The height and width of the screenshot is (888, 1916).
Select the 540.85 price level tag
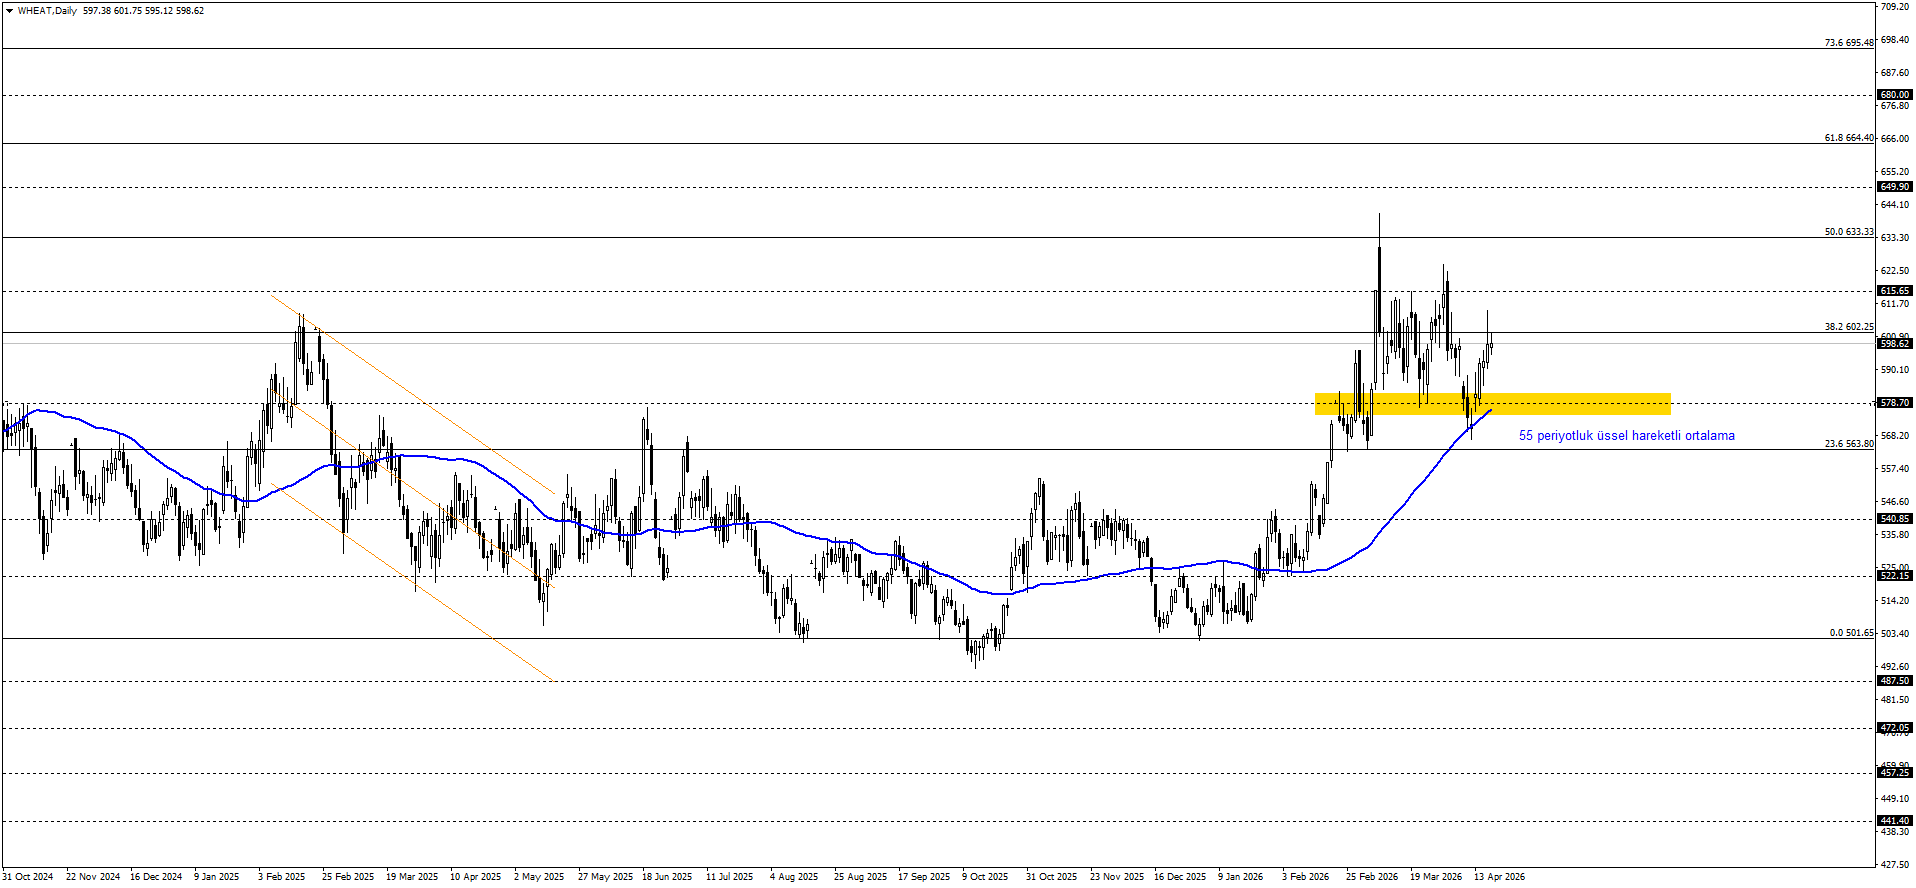click(x=1895, y=519)
